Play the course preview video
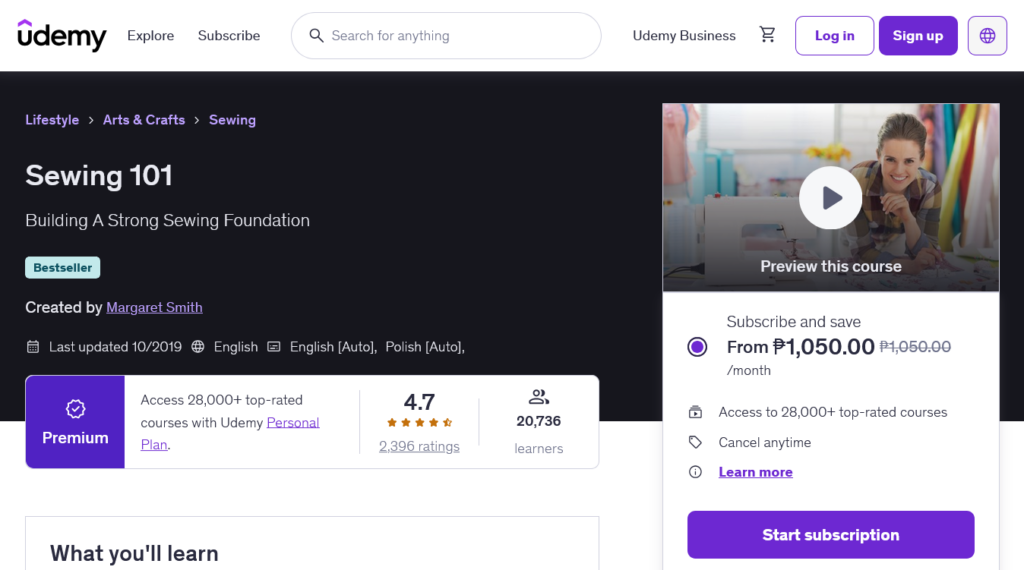The image size is (1024, 570). pos(830,197)
